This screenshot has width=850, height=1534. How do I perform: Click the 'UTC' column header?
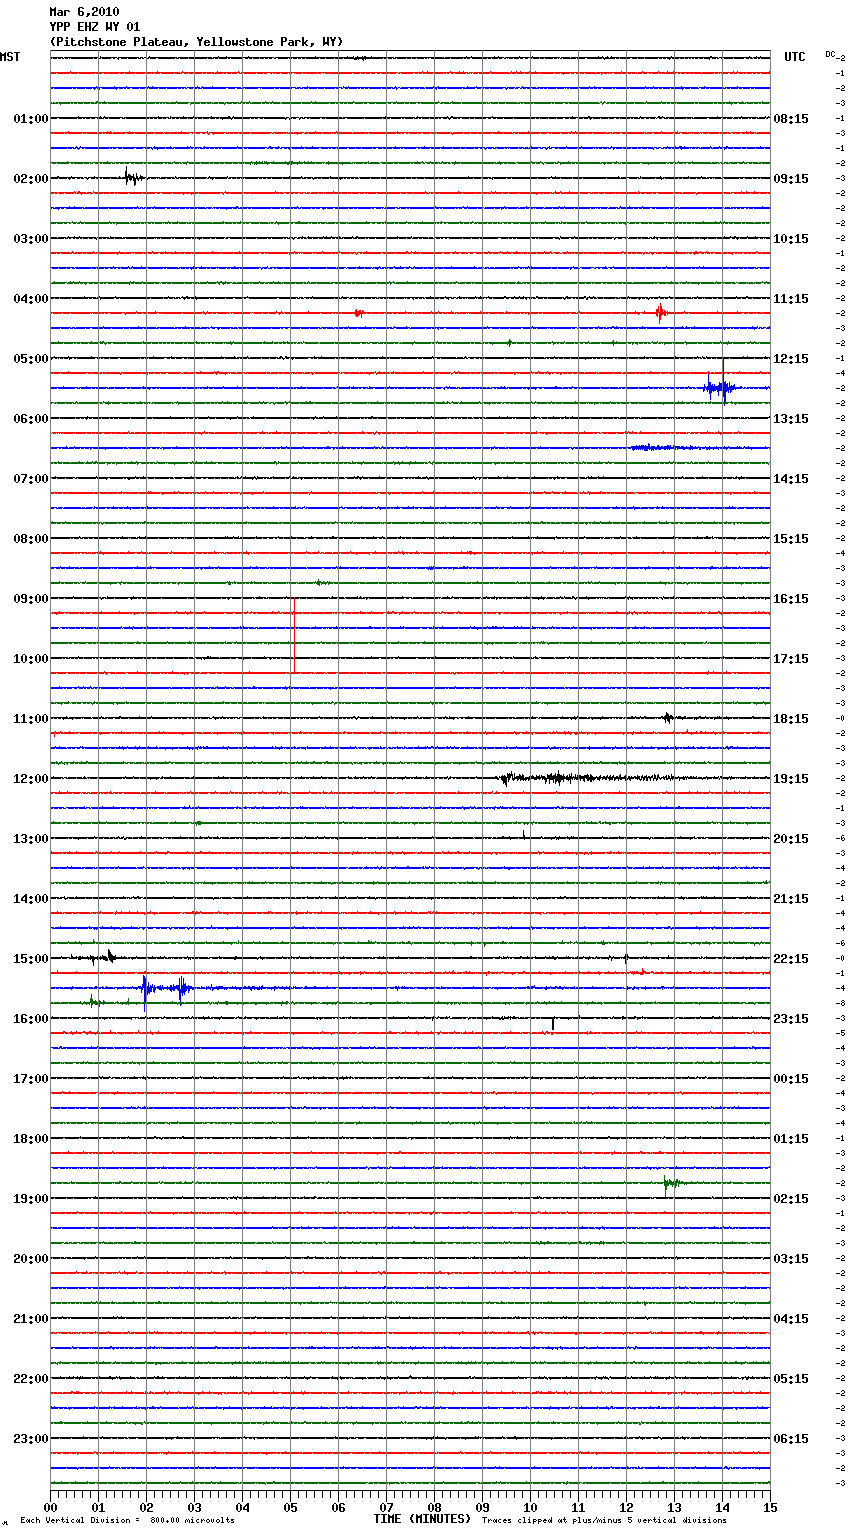click(x=795, y=57)
